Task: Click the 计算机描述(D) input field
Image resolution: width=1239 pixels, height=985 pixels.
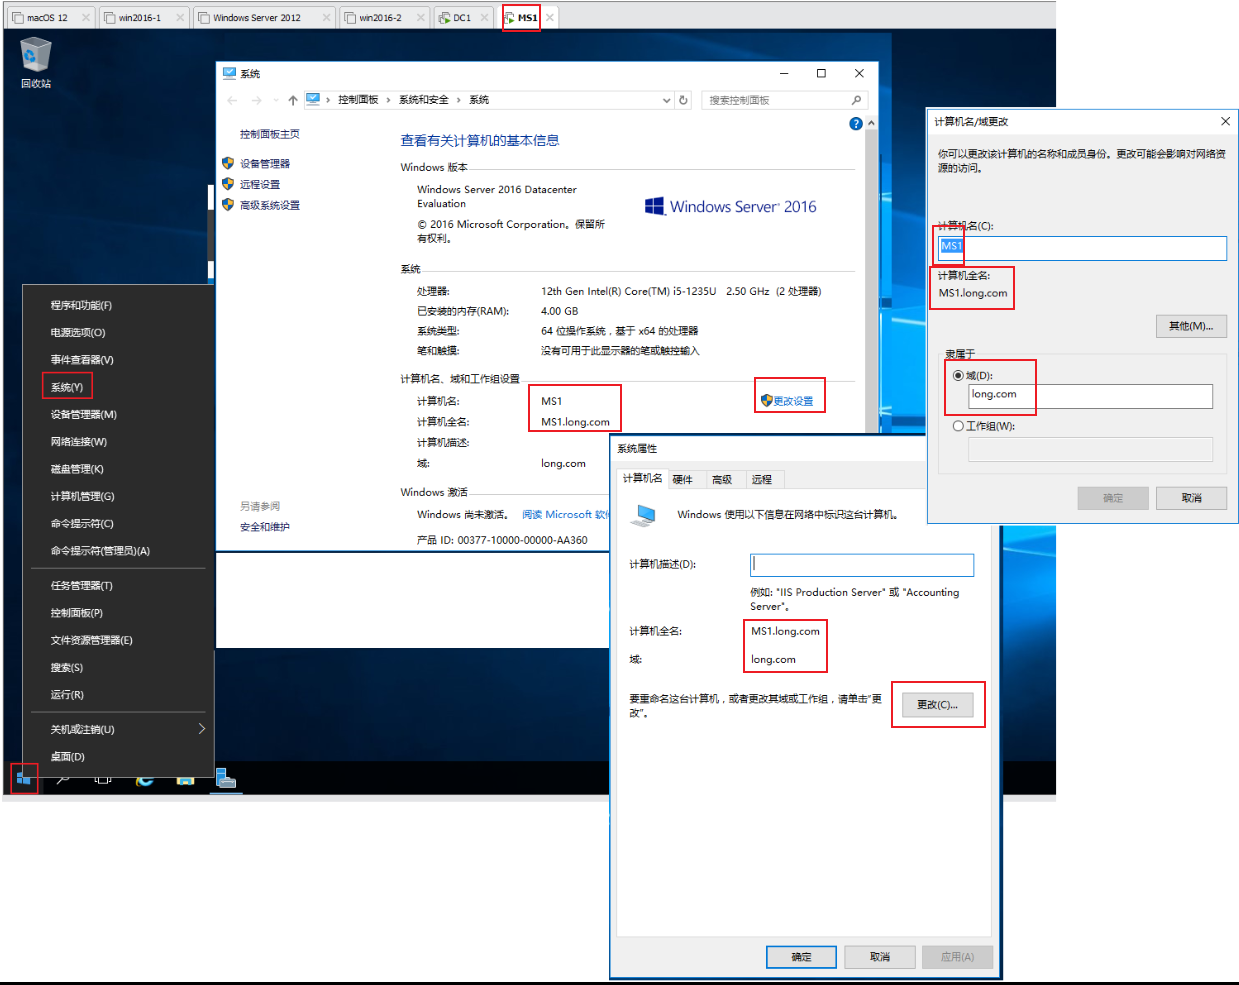Action: (862, 565)
